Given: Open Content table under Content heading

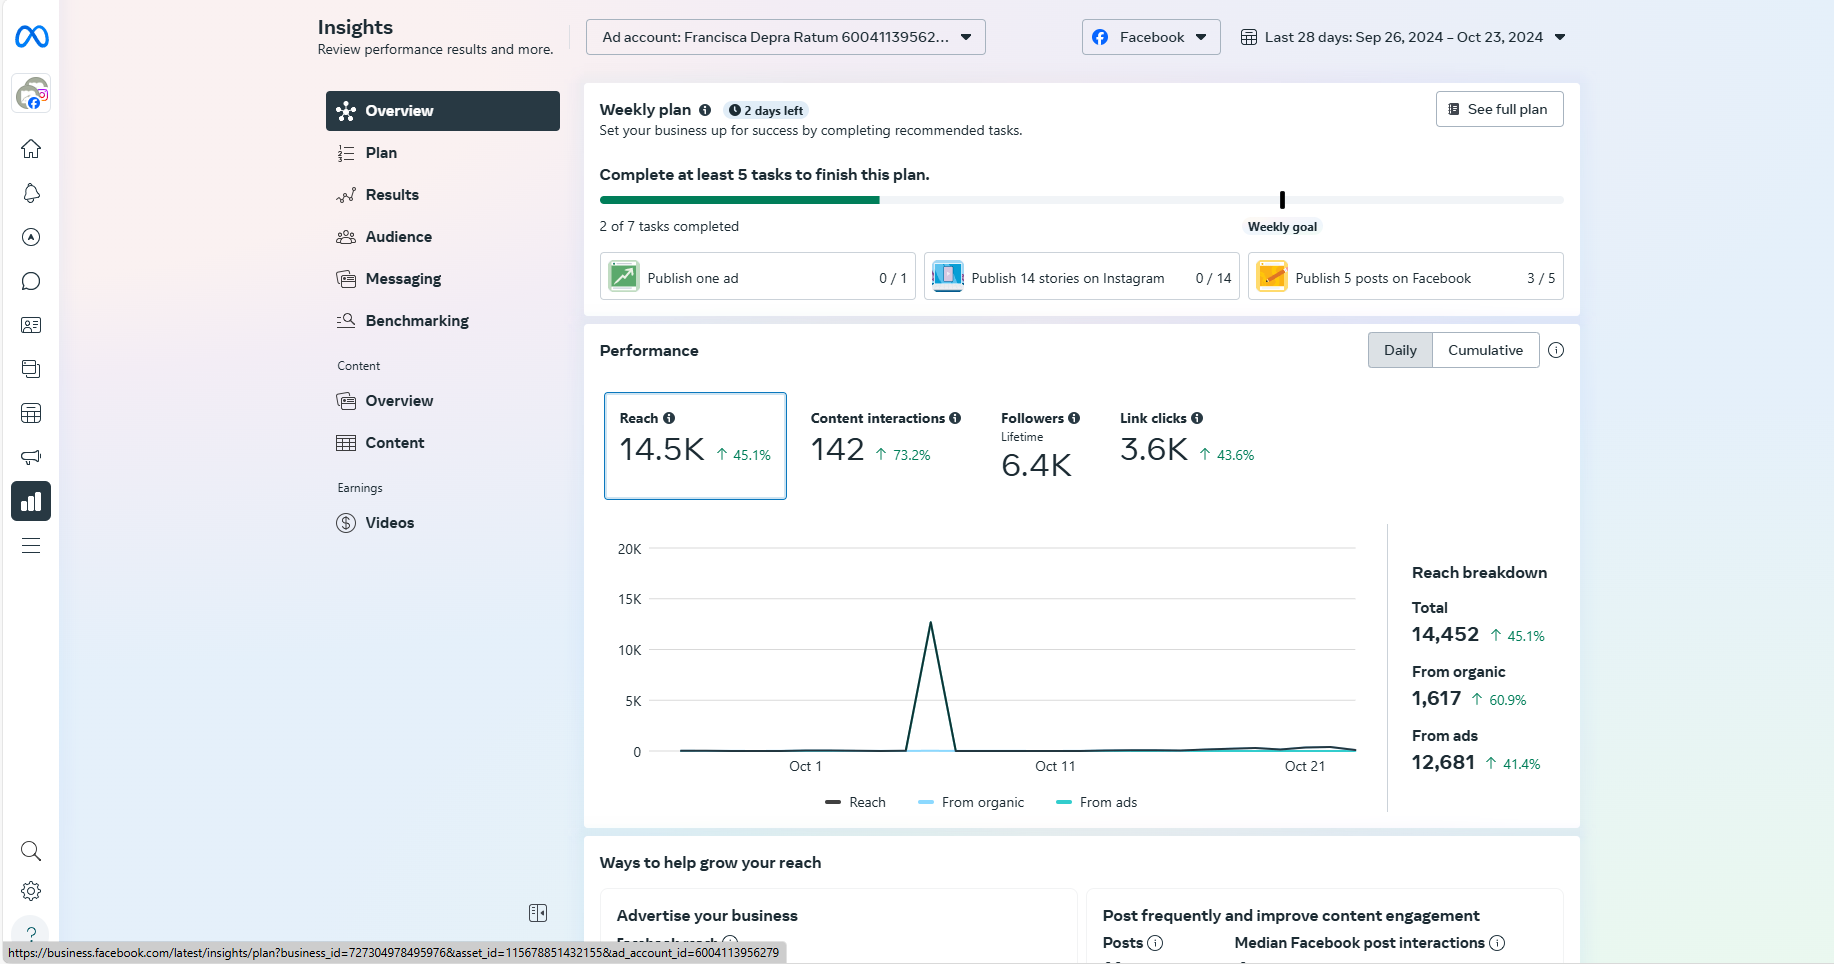Looking at the screenshot, I should (x=443, y=443).
